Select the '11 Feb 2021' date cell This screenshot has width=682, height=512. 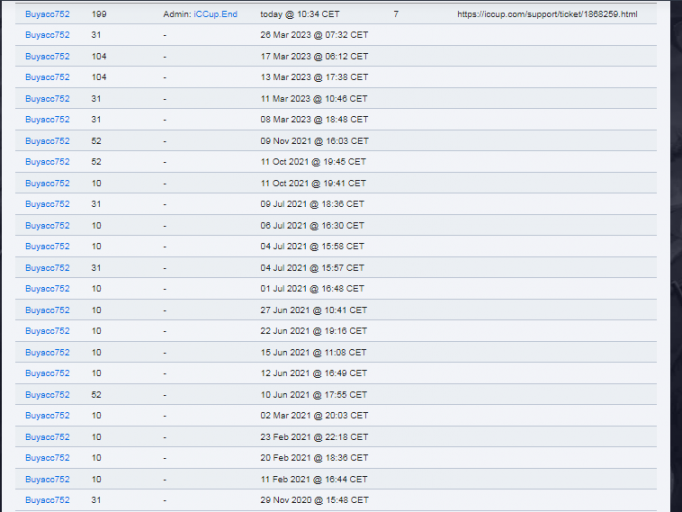pyautogui.click(x=314, y=479)
